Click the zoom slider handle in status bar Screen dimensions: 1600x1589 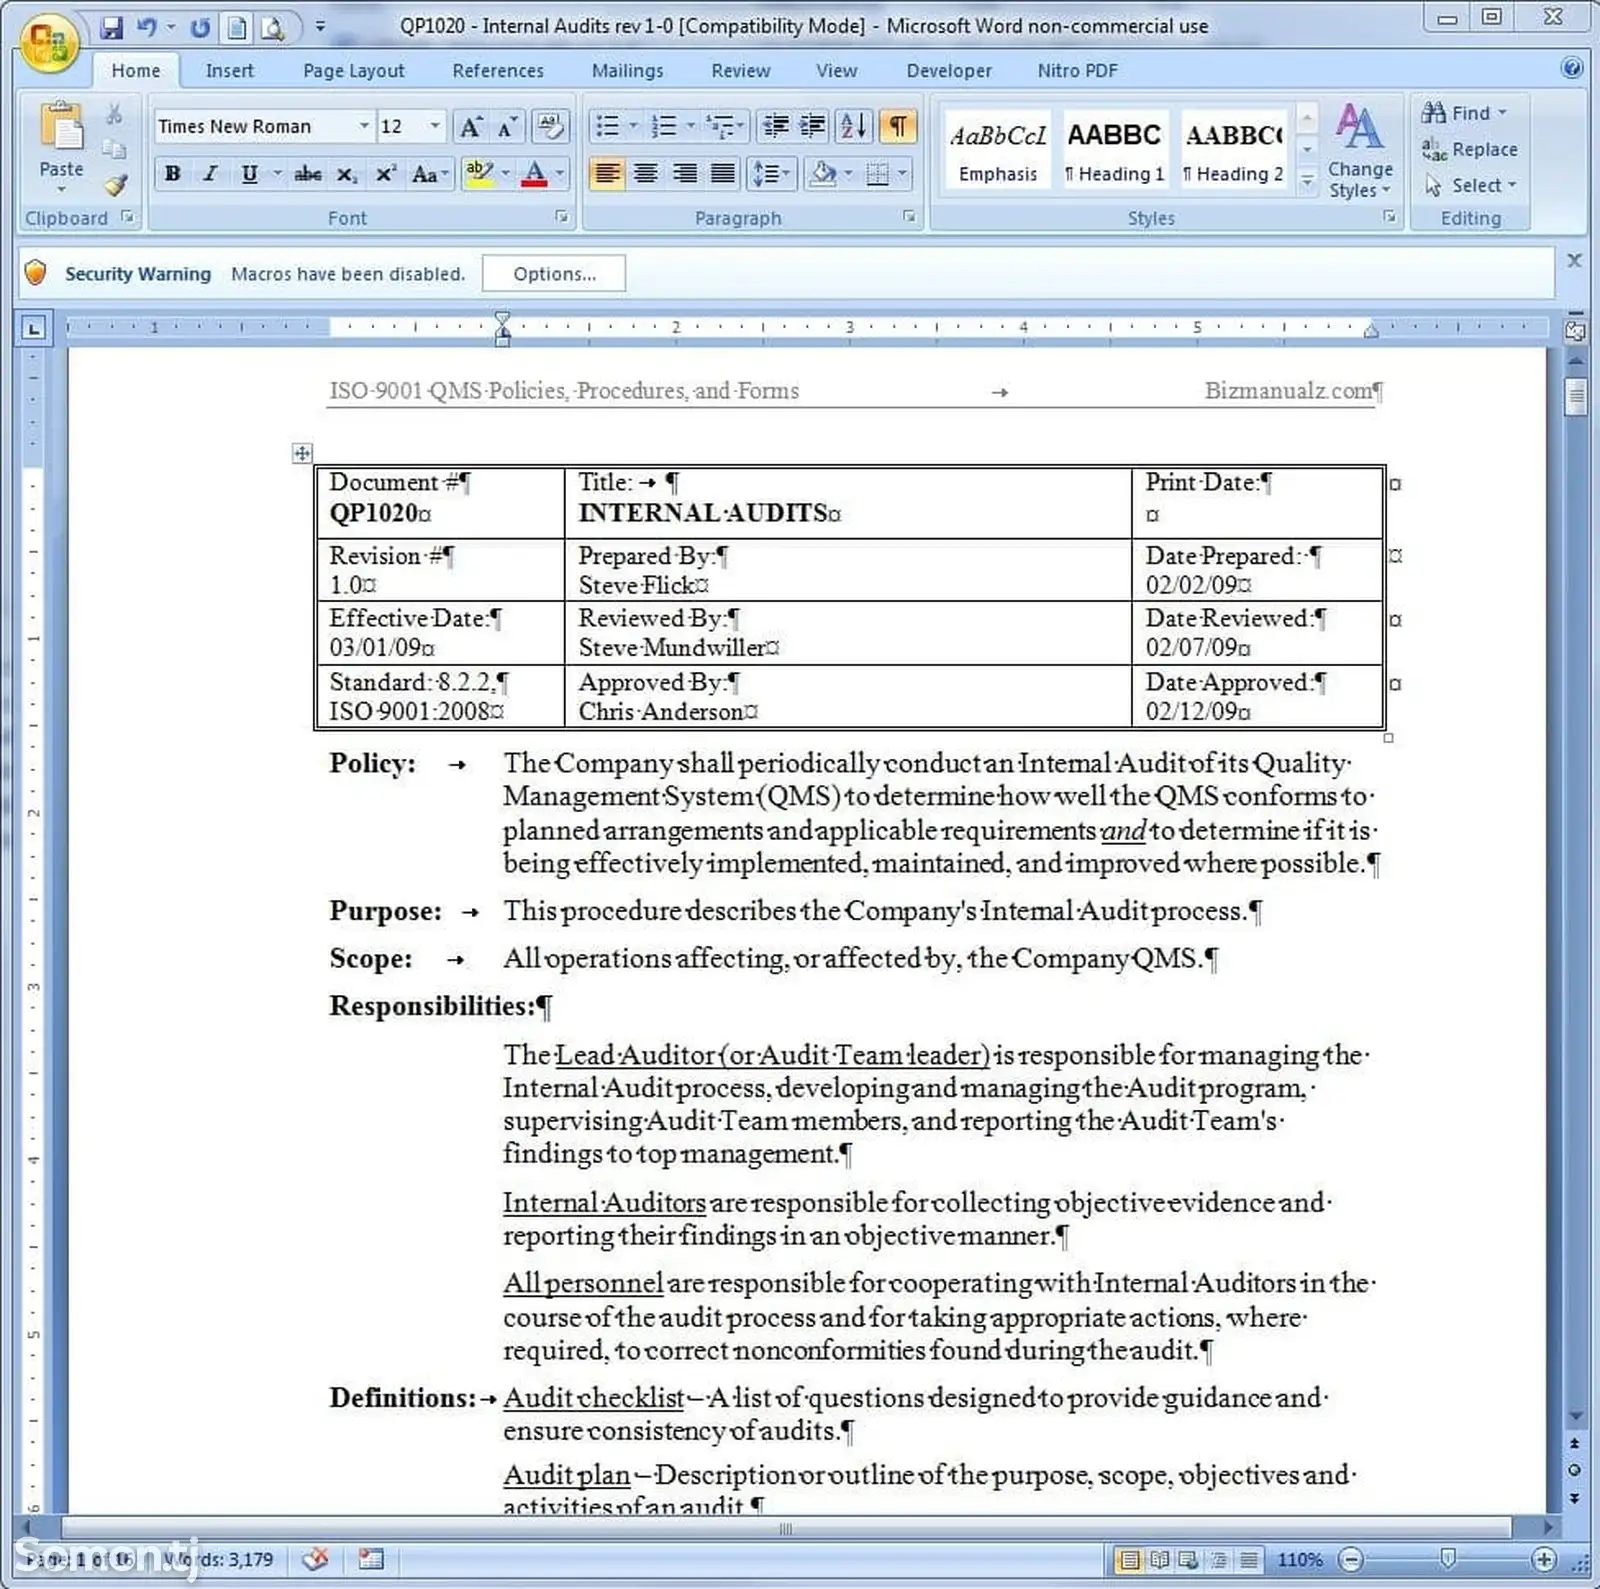click(x=1447, y=1559)
